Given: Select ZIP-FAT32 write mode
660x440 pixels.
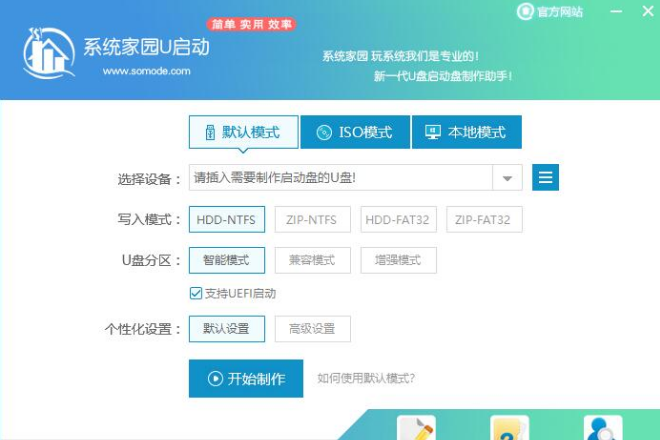Looking at the screenshot, I should pyautogui.click(x=484, y=219).
